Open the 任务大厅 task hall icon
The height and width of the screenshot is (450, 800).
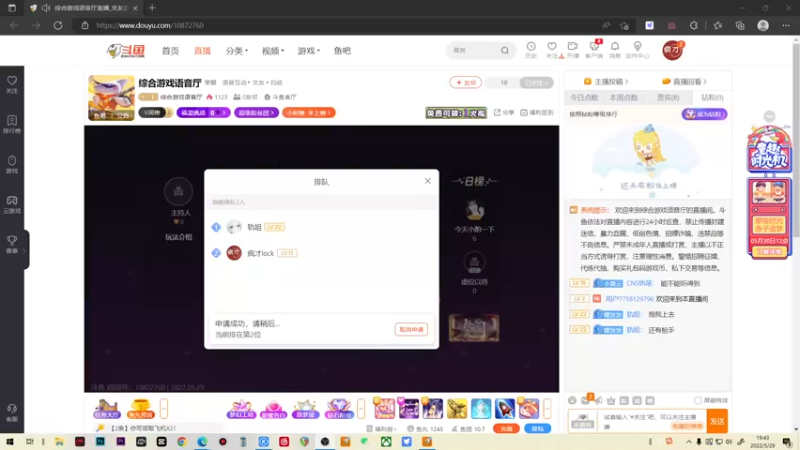(107, 409)
